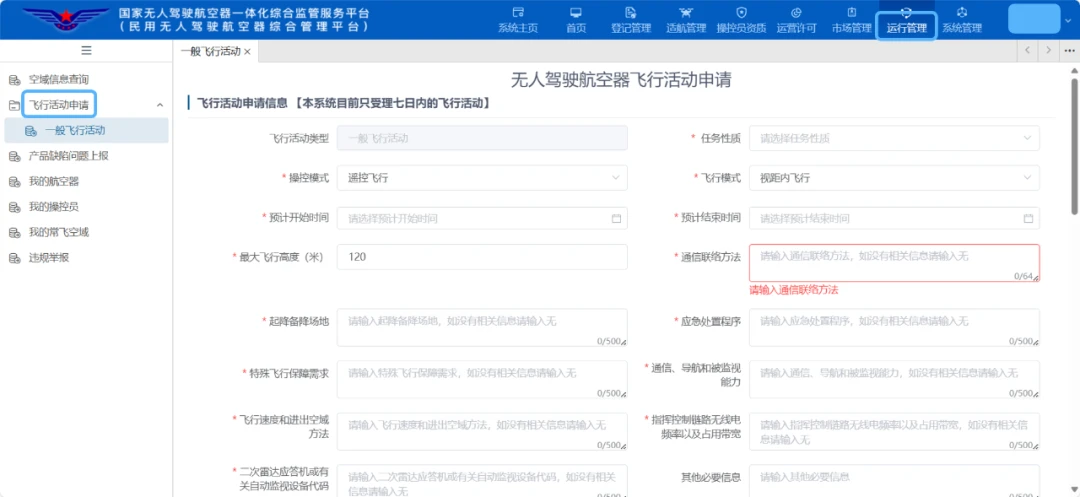Open 任务性质 dropdown
The height and width of the screenshot is (497, 1080).
click(894, 138)
